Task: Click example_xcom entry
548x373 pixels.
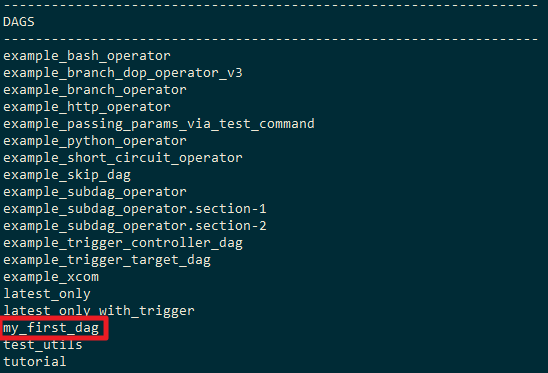Action: coord(51,277)
